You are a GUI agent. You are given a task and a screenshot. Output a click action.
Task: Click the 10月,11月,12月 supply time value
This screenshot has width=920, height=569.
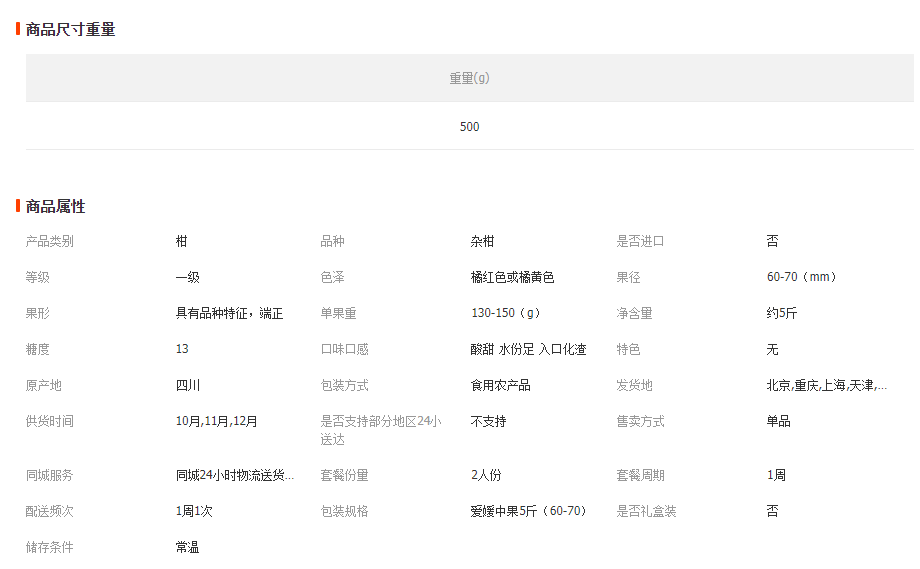(x=217, y=421)
